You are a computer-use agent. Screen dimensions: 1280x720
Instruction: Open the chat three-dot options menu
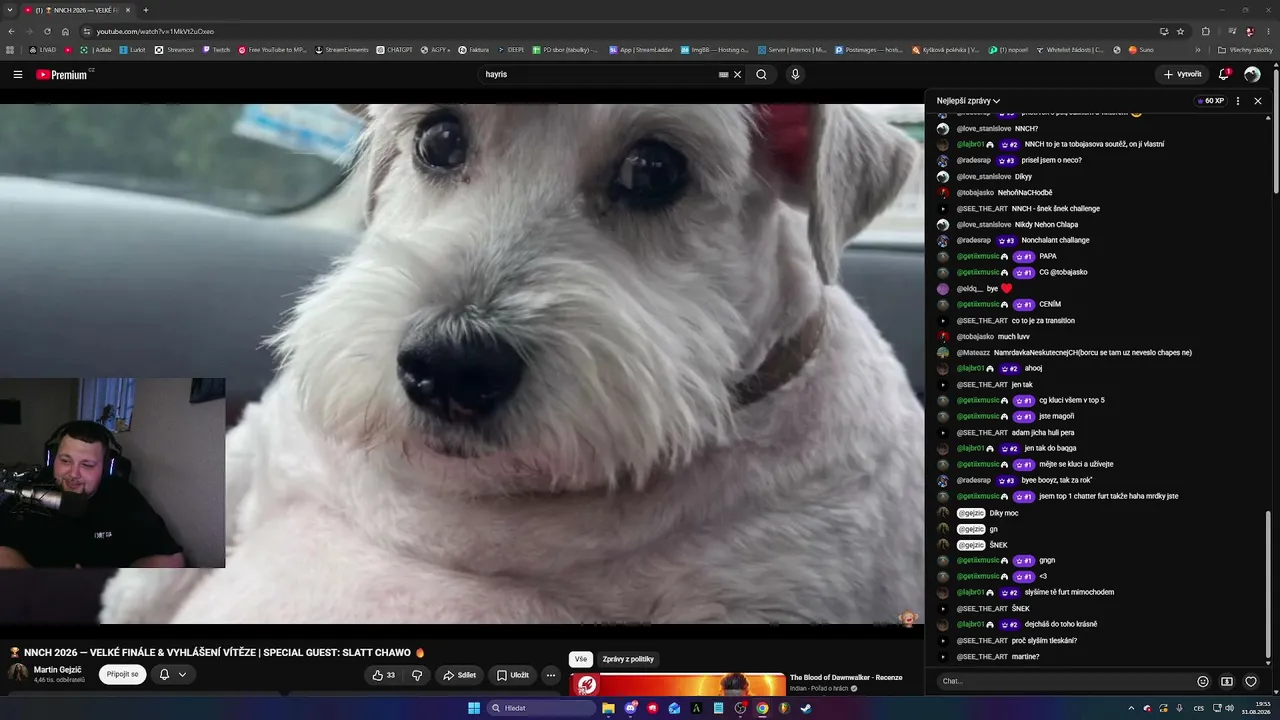1238,101
